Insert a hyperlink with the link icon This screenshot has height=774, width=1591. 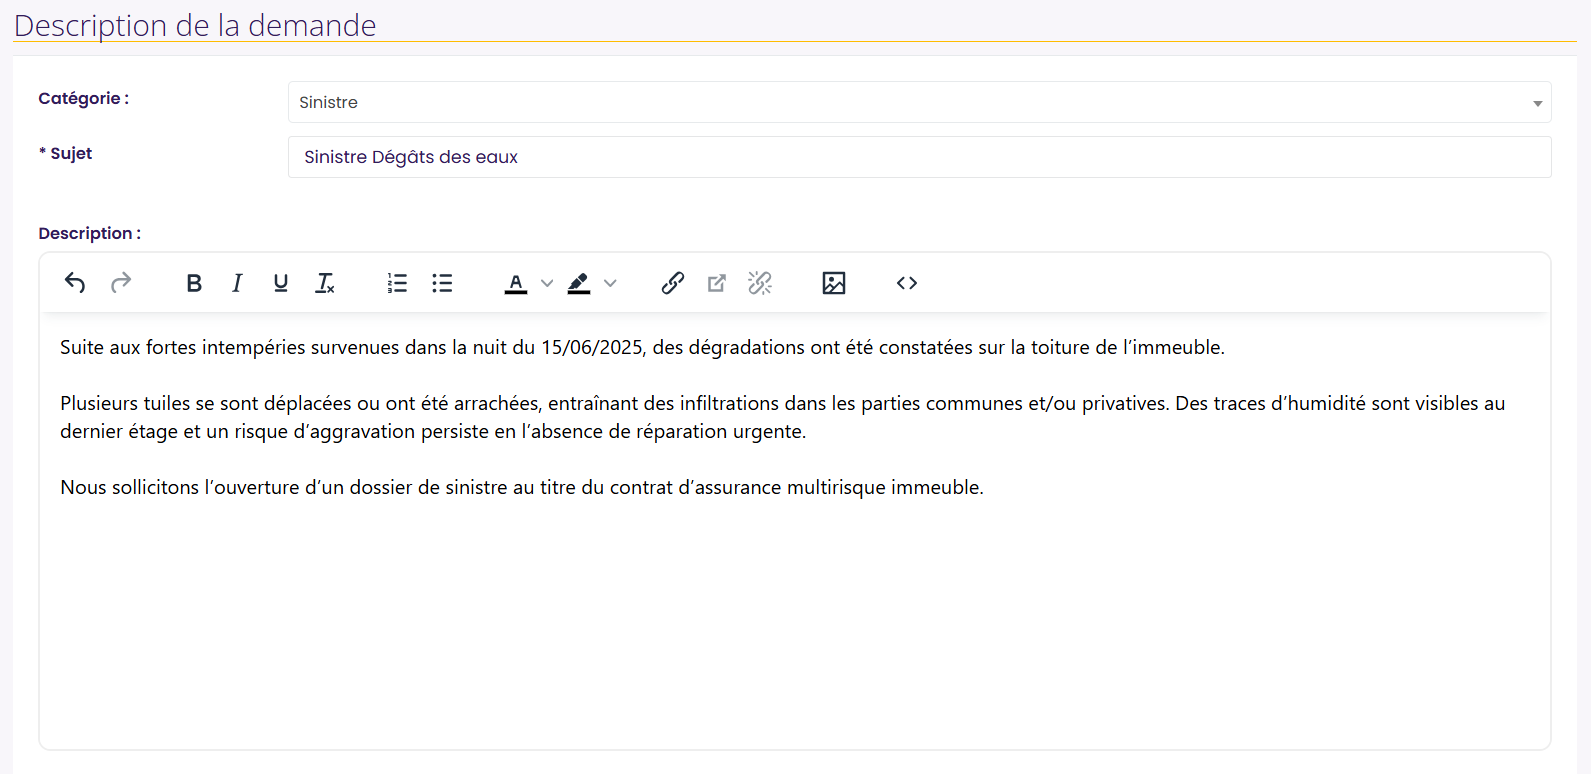(x=673, y=283)
